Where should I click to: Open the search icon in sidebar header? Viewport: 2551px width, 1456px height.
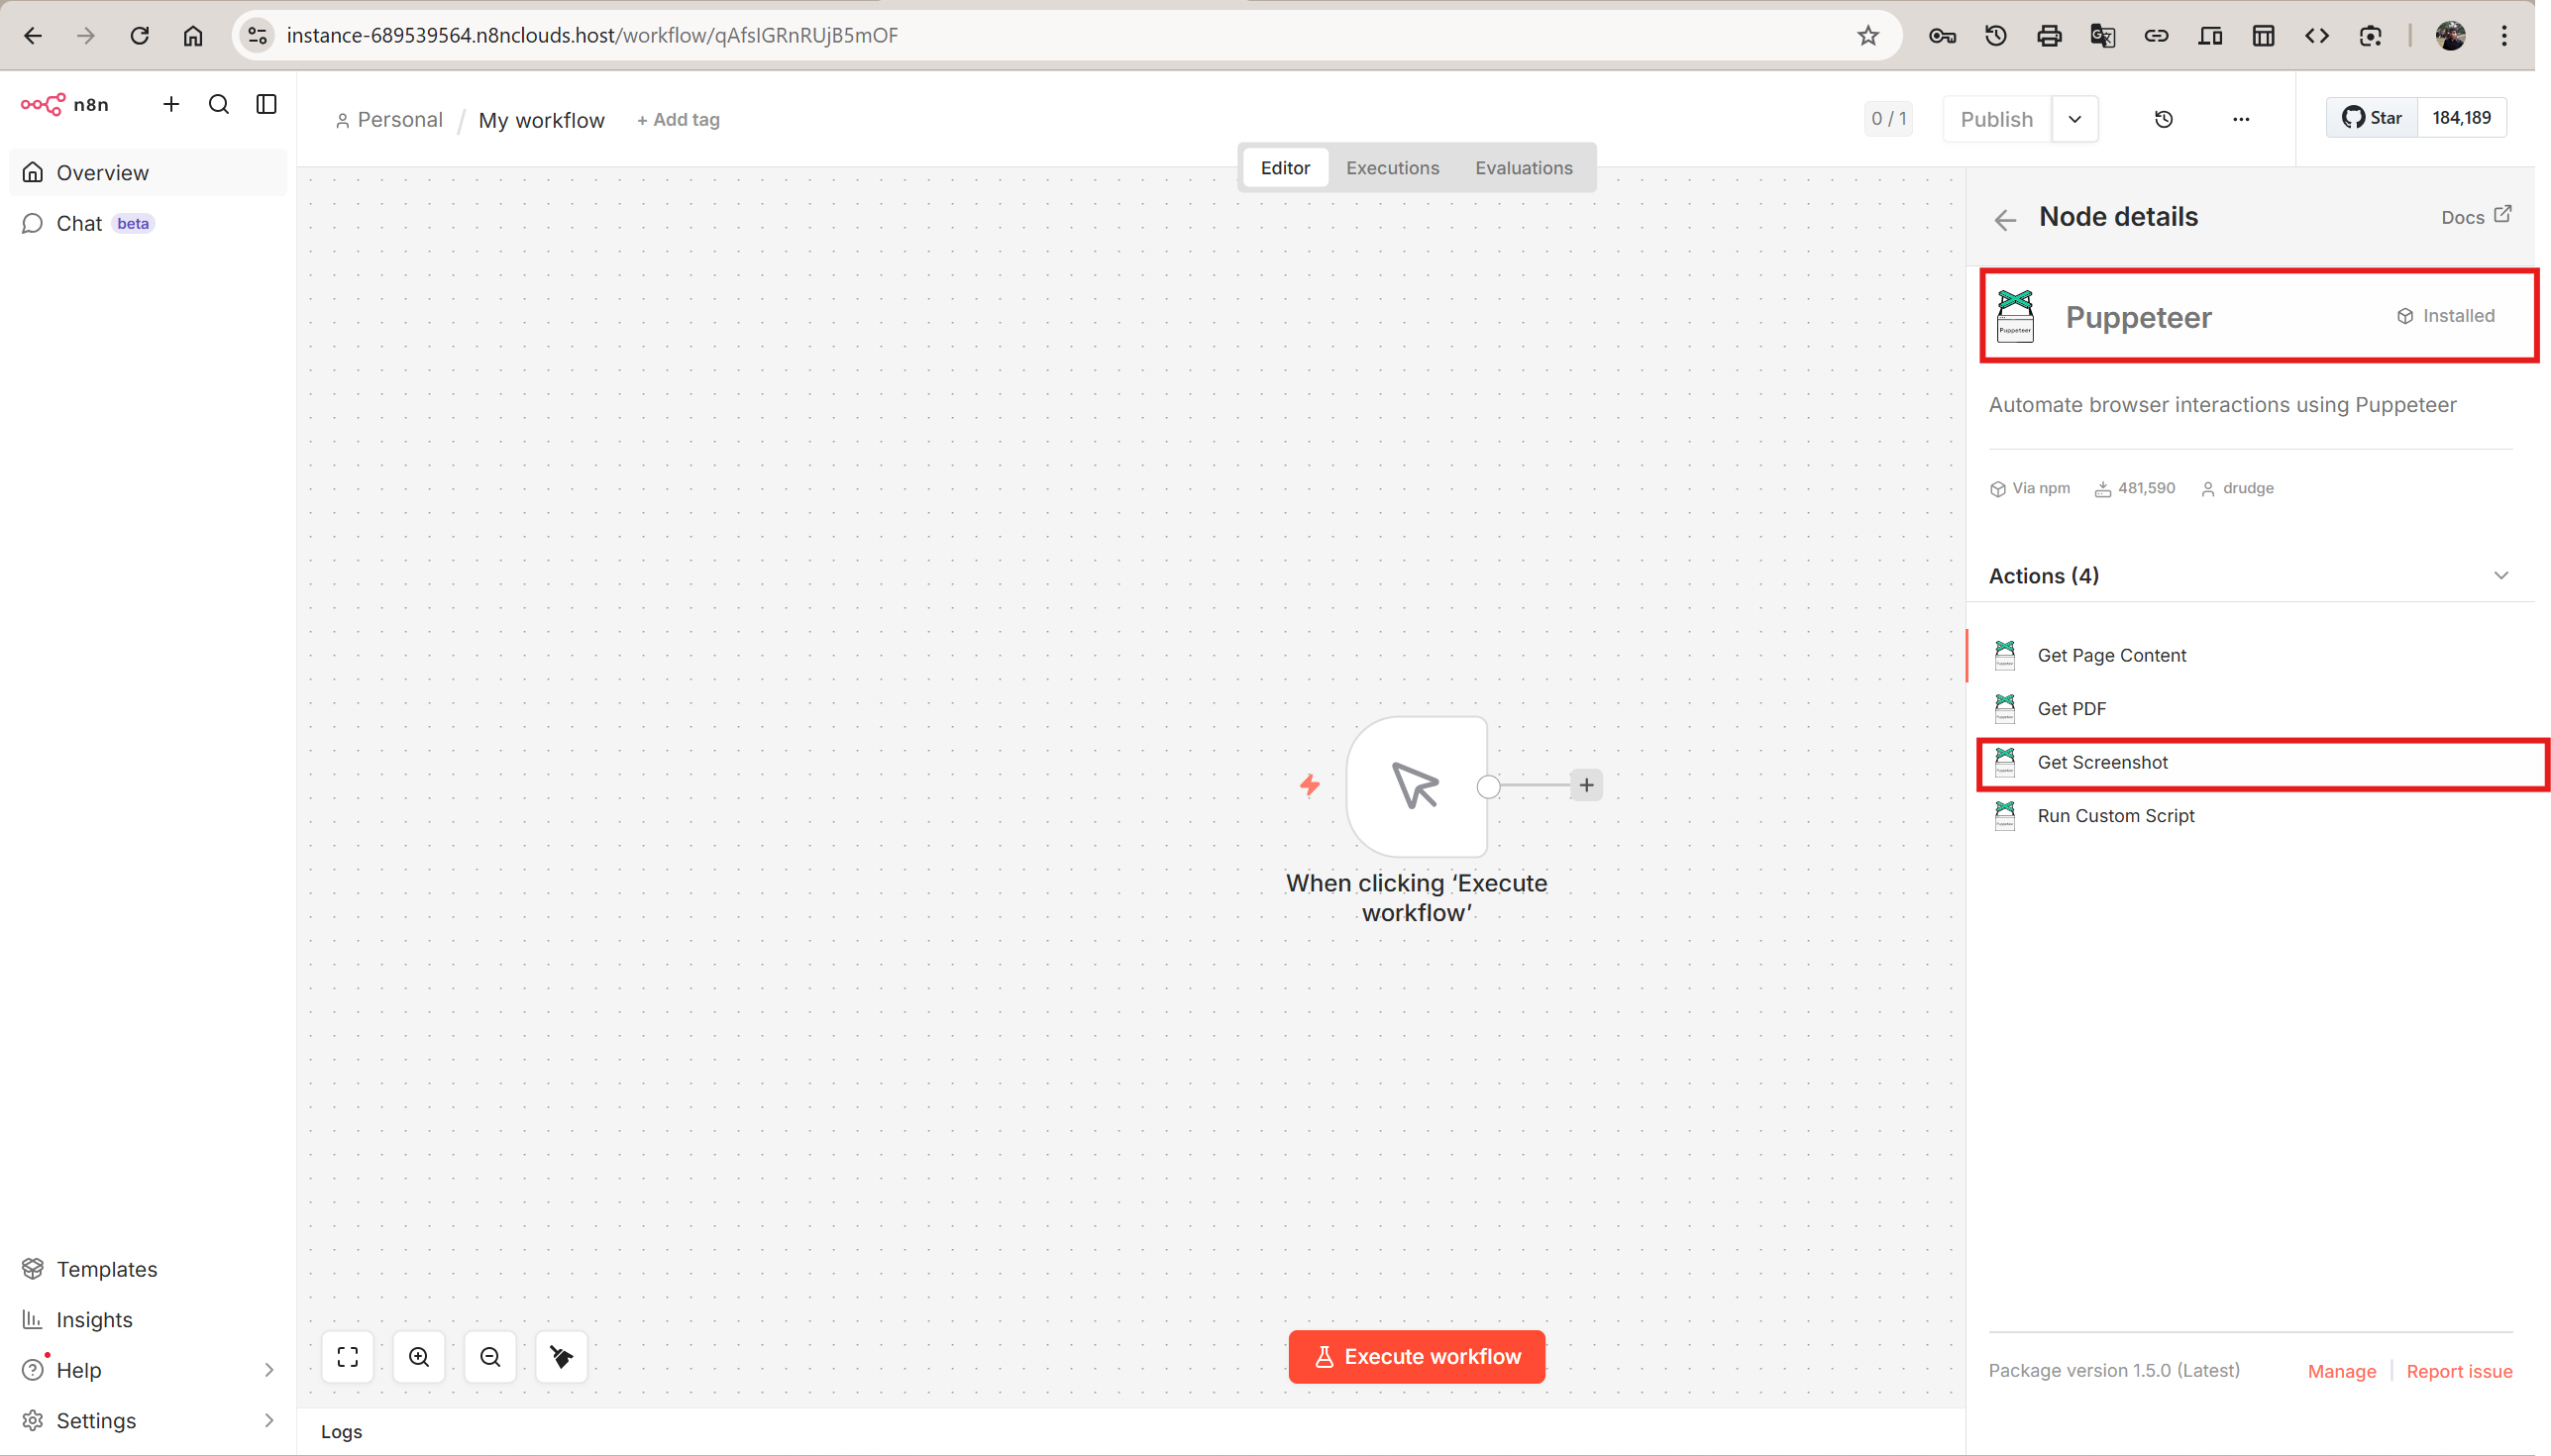click(x=219, y=104)
